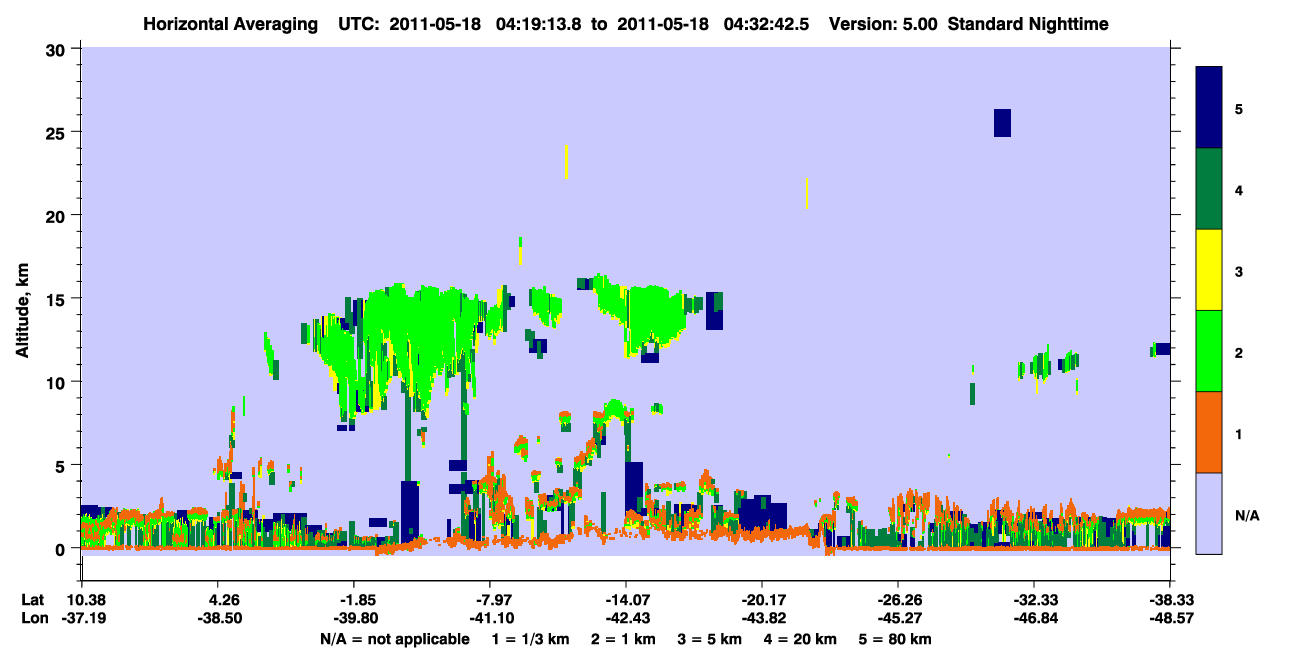Click the '1 = 1/3 km' legend text
The height and width of the screenshot is (667, 1300).
click(x=531, y=639)
